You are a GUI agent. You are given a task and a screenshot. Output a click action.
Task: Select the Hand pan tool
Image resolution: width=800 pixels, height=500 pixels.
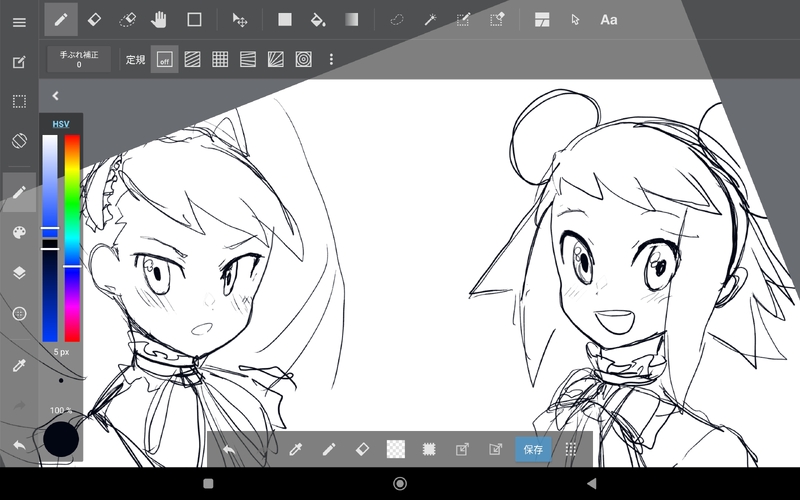click(159, 19)
